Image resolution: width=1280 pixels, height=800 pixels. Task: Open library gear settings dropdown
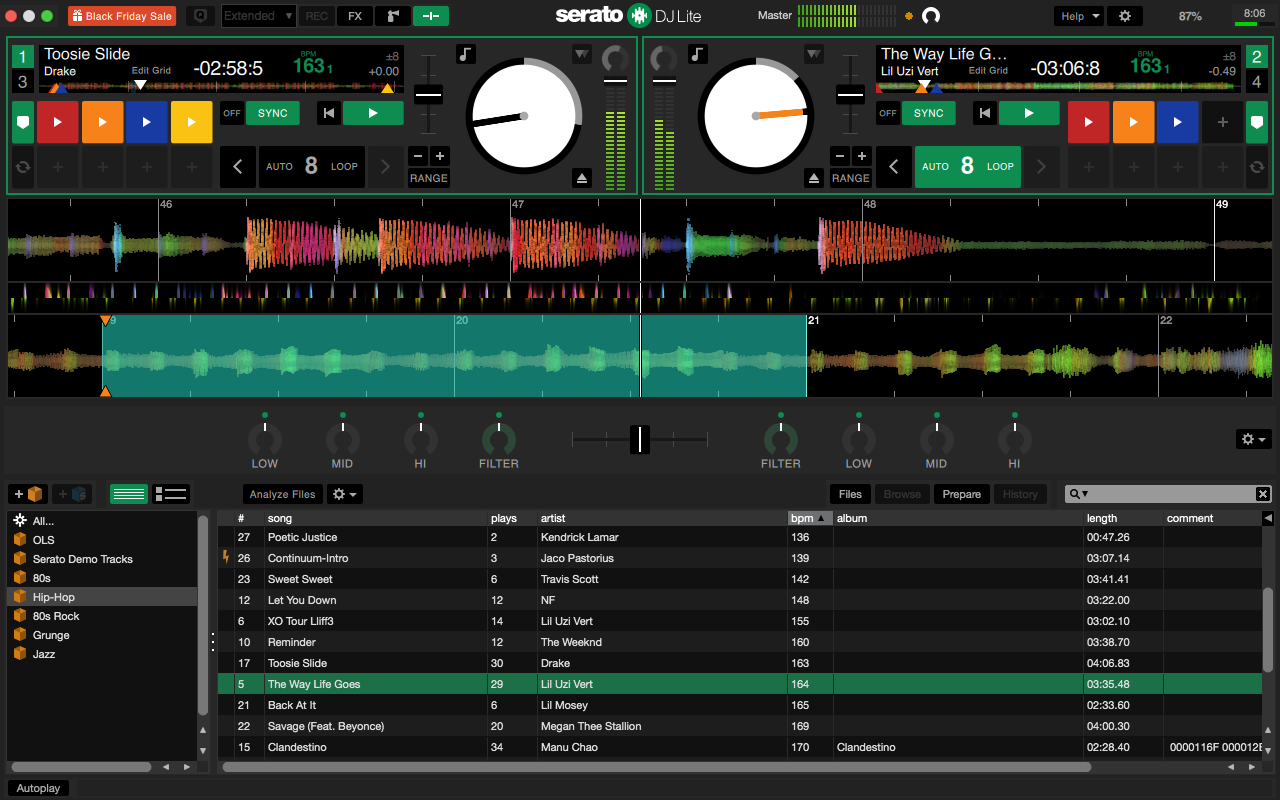345,494
